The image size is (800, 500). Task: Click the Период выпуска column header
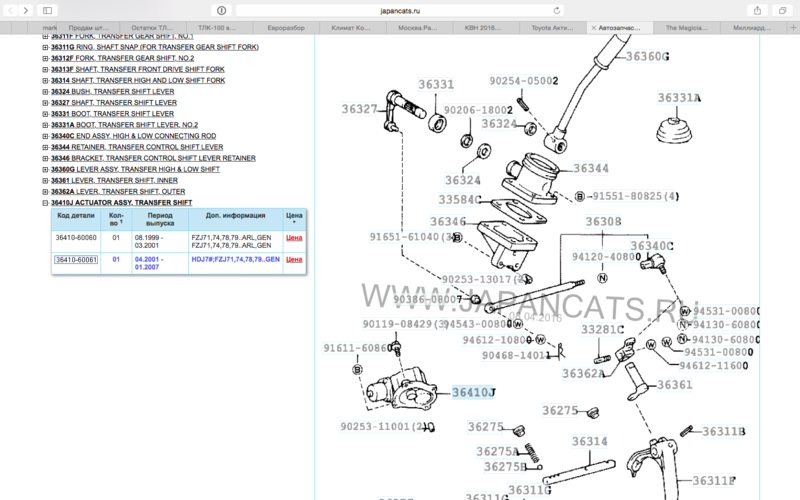coord(160,219)
